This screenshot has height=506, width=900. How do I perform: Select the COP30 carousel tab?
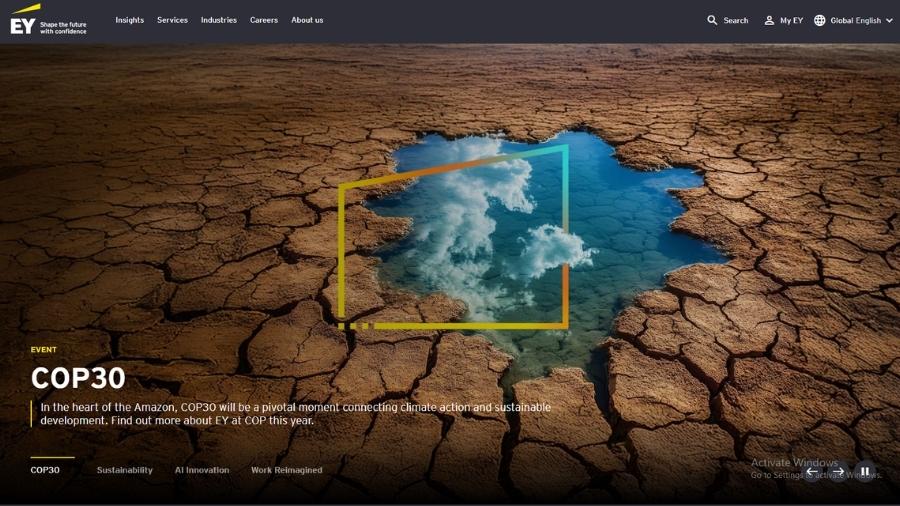click(45, 470)
